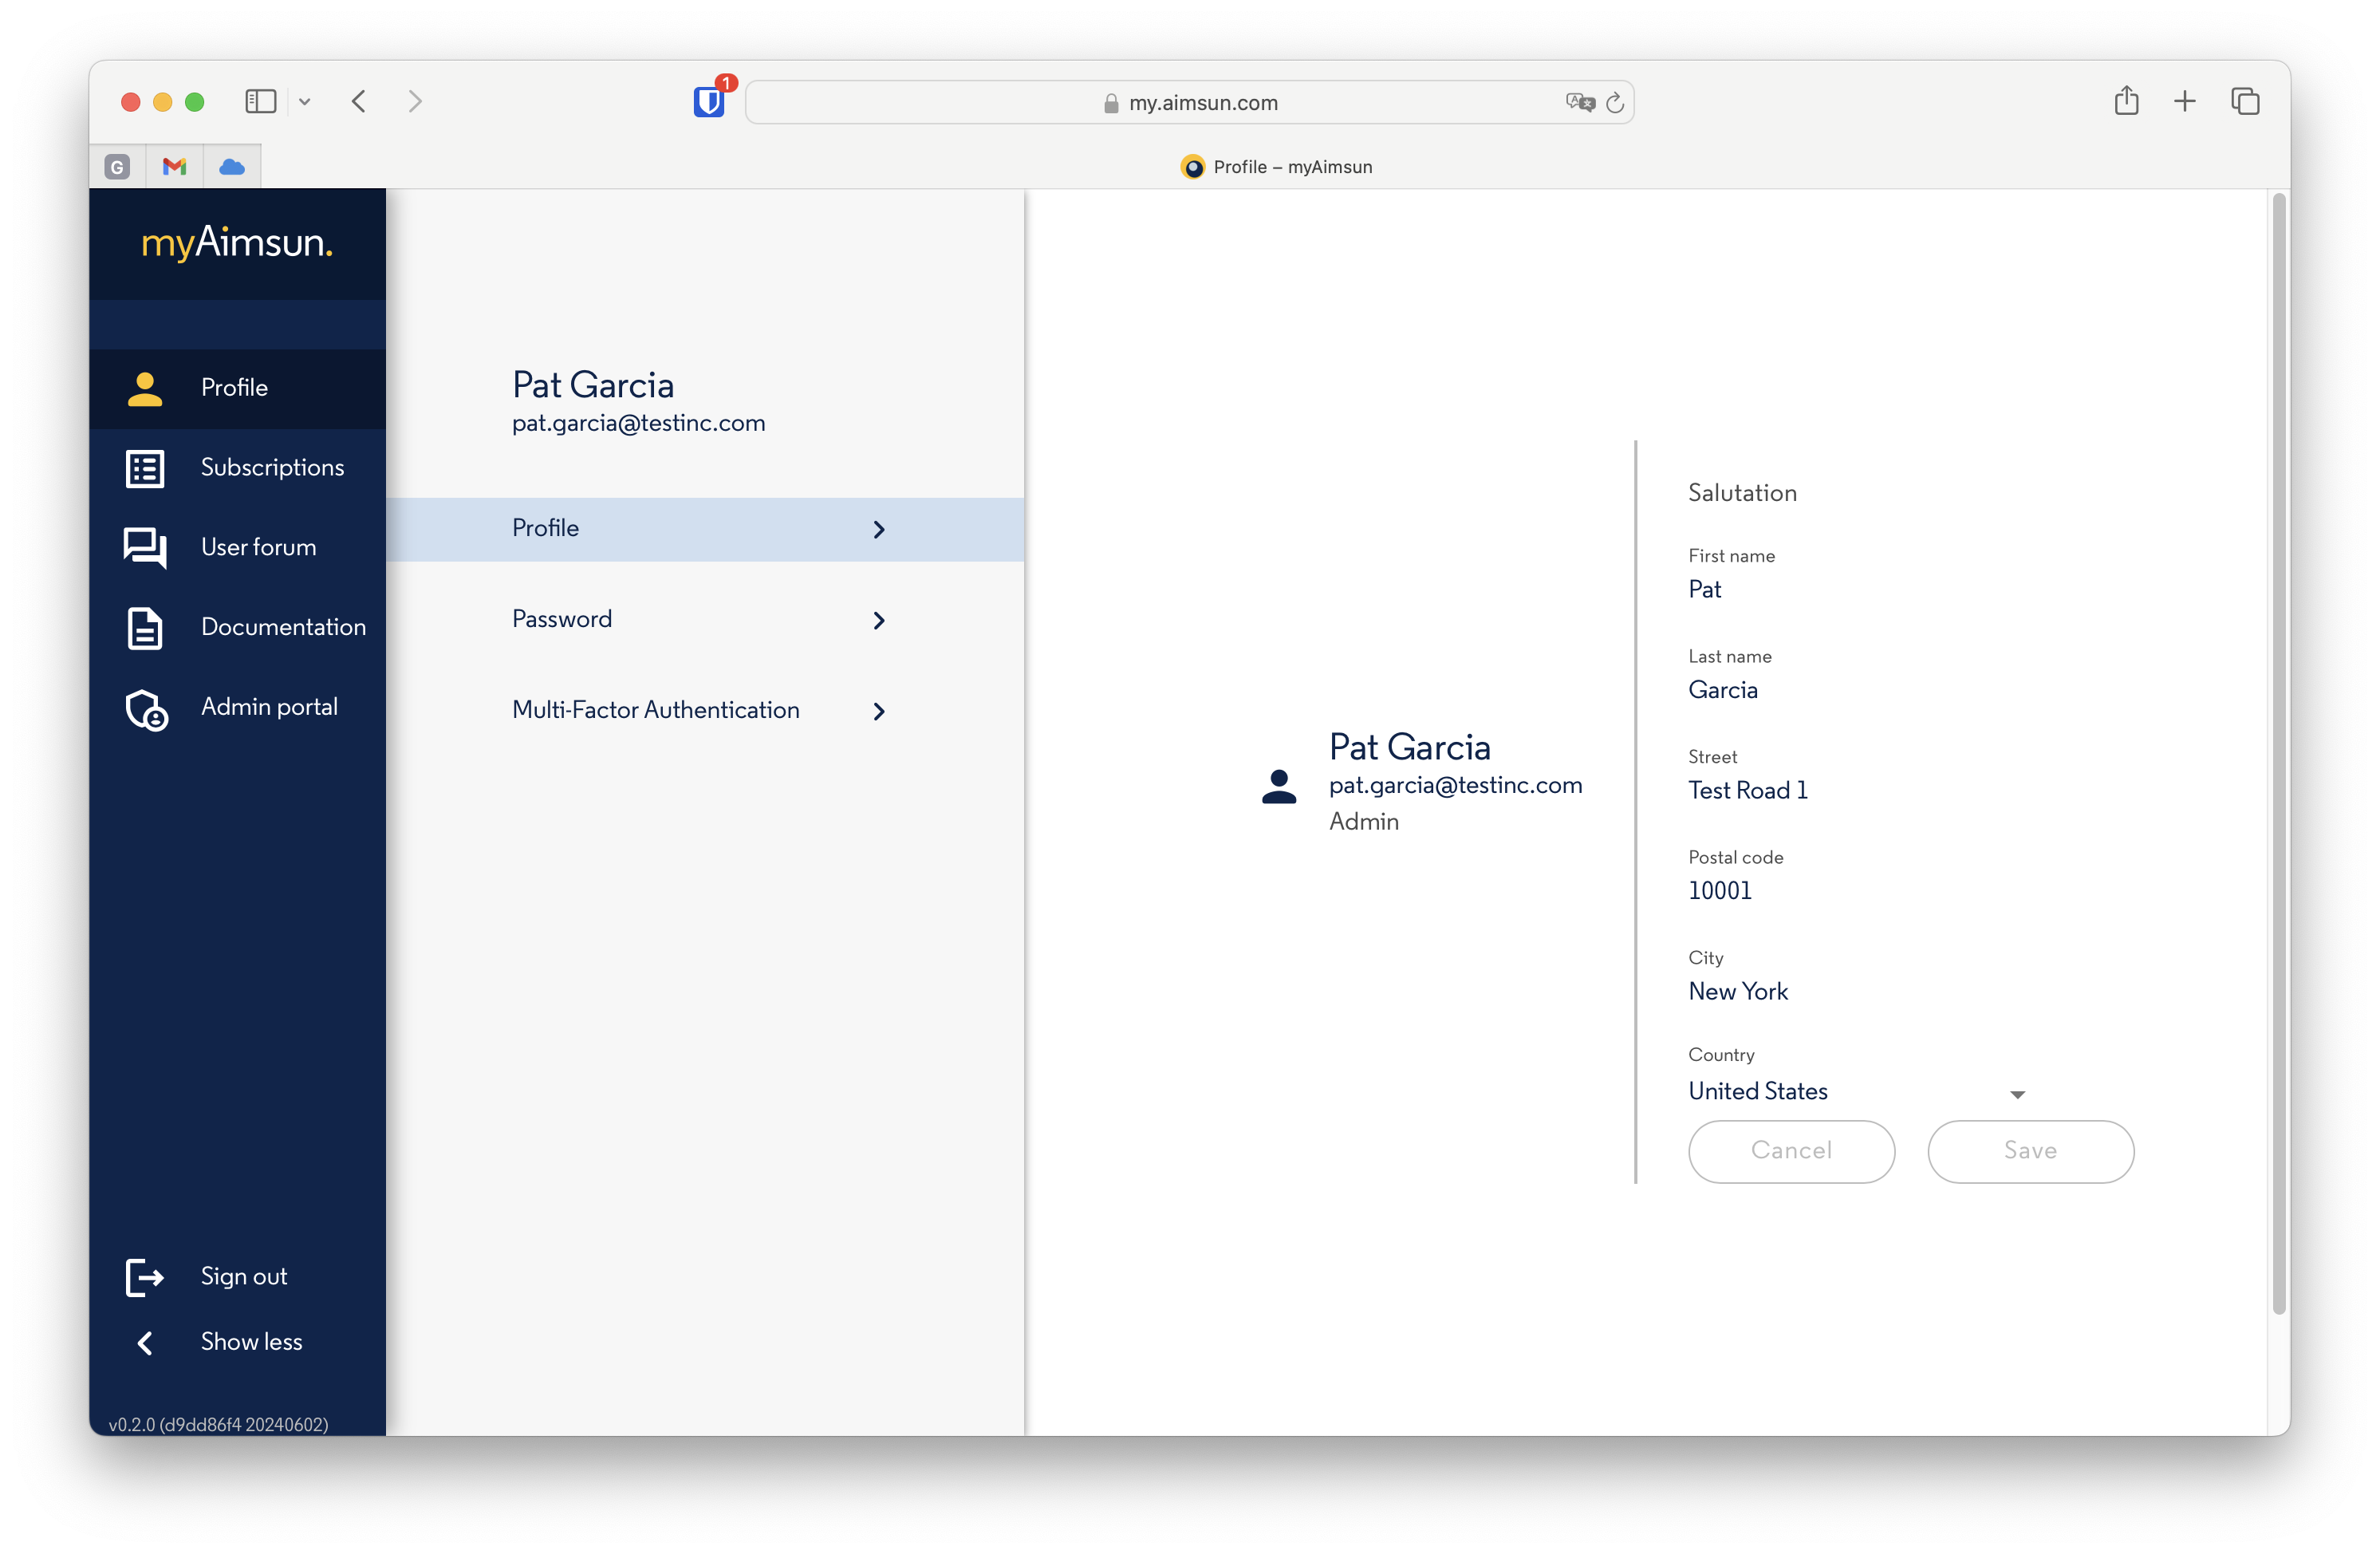
Task: Open User forum chat icon
Action: click(x=145, y=548)
